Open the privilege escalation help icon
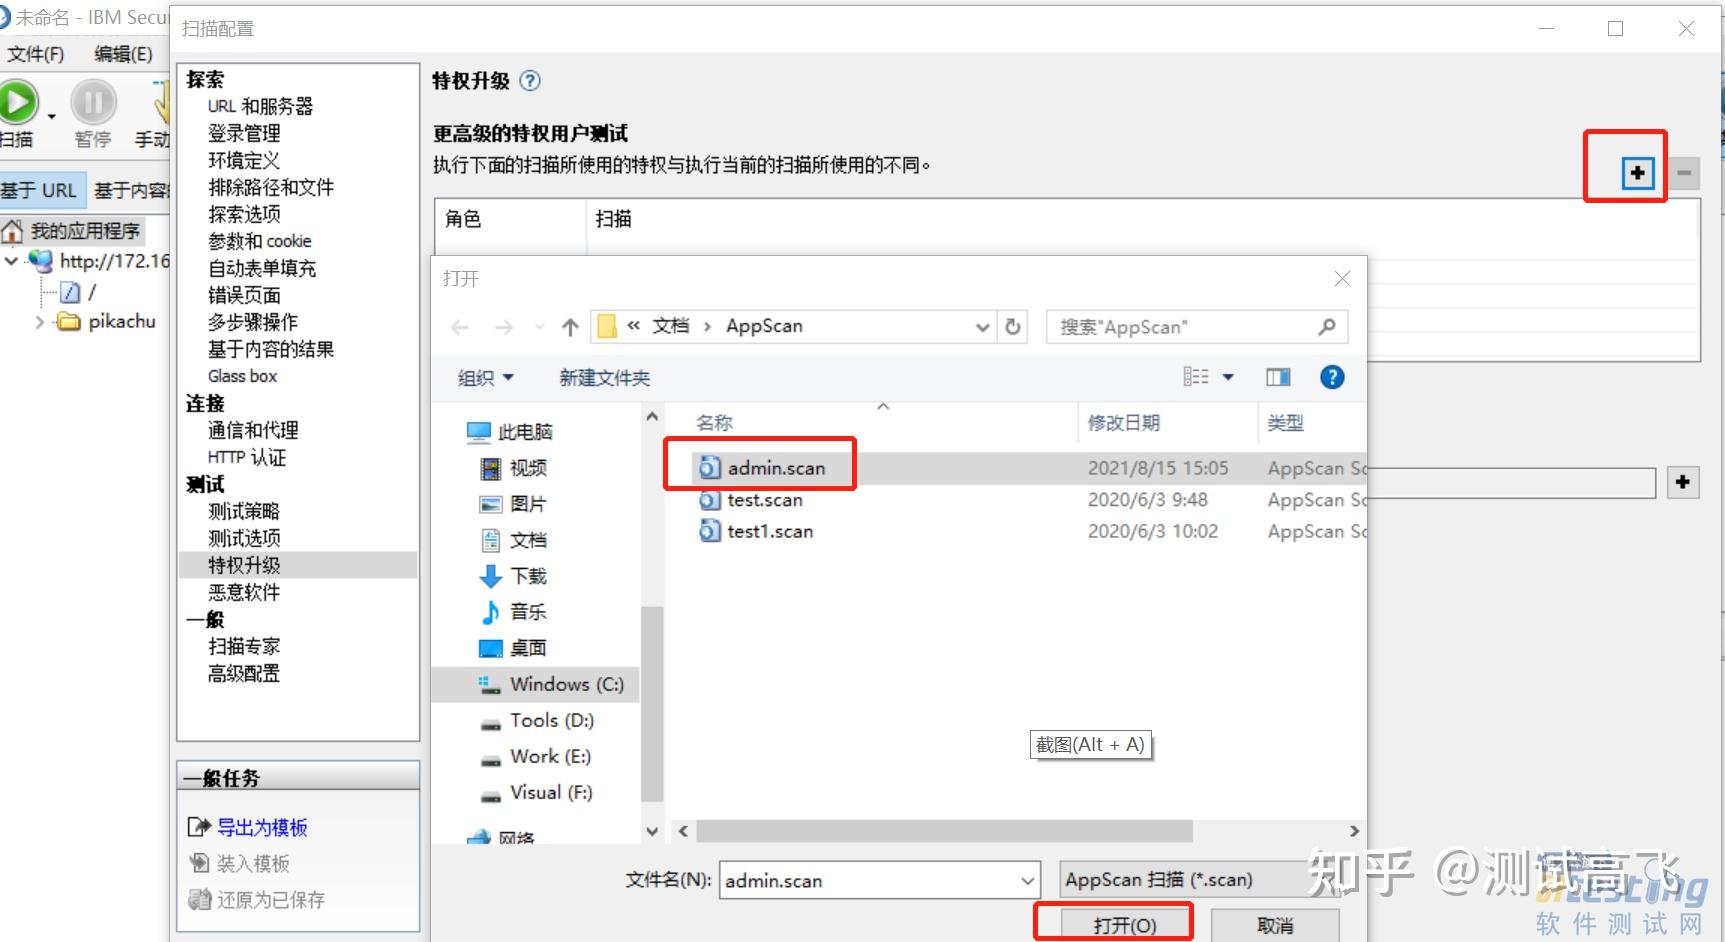 530,81
